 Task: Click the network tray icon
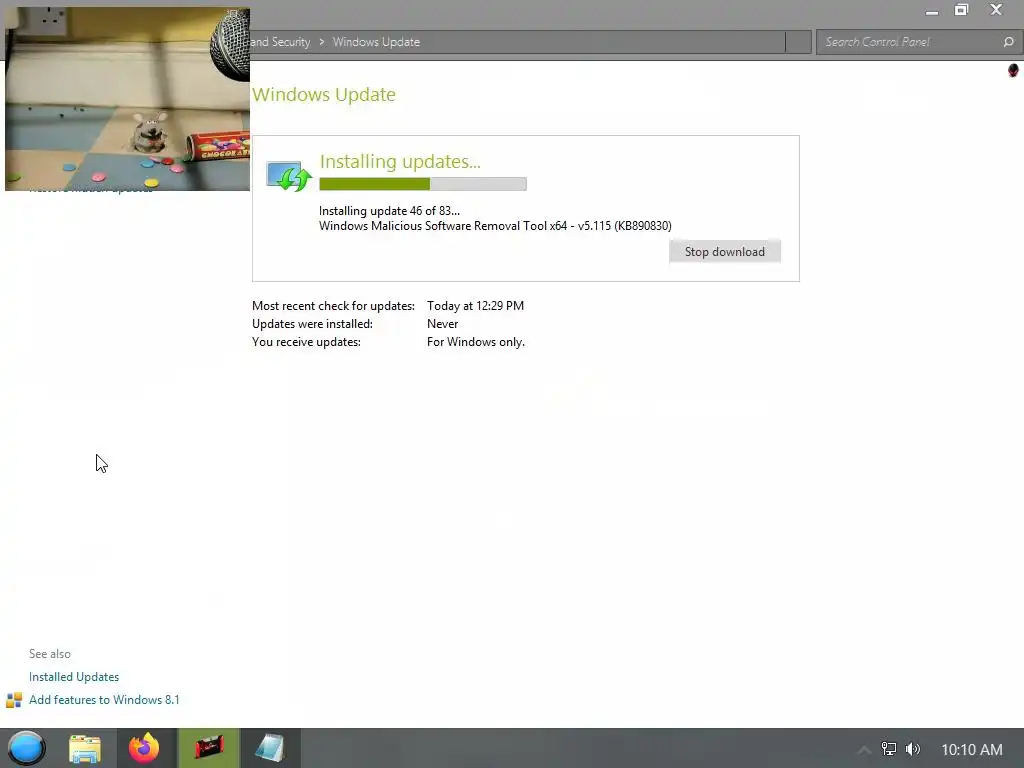coord(889,749)
